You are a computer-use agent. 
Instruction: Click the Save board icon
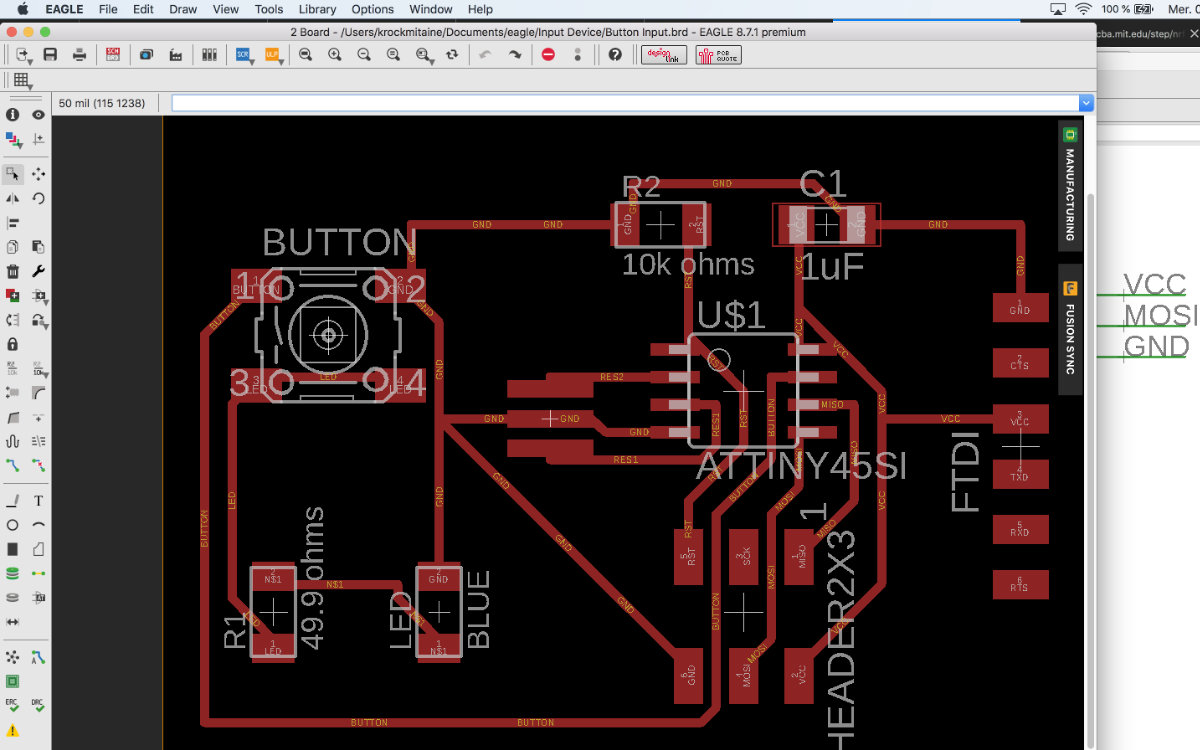point(50,54)
